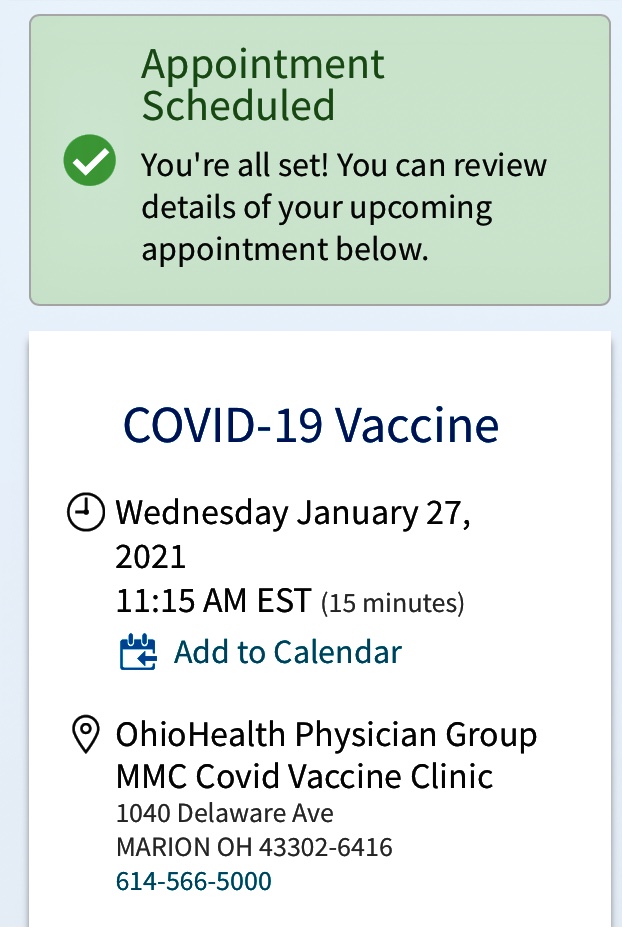Open the Add to Calendar link
This screenshot has height=927, width=622.
click(x=287, y=652)
